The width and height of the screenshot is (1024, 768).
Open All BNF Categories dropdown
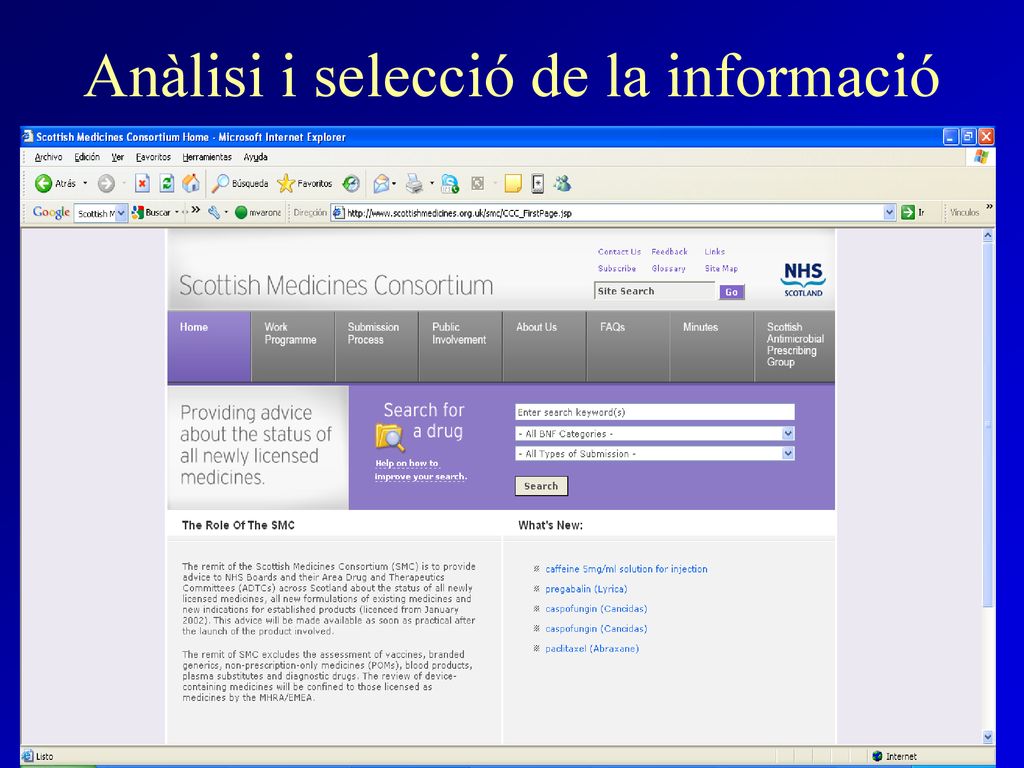click(788, 434)
